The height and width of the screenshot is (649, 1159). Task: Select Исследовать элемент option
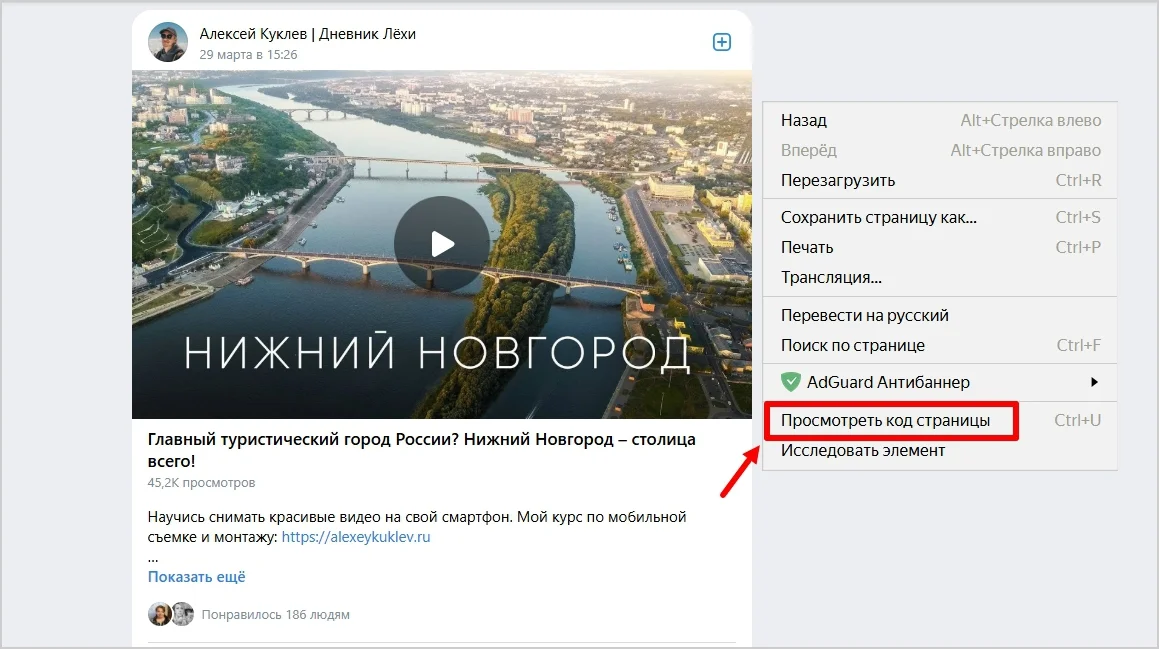pyautogui.click(x=862, y=450)
